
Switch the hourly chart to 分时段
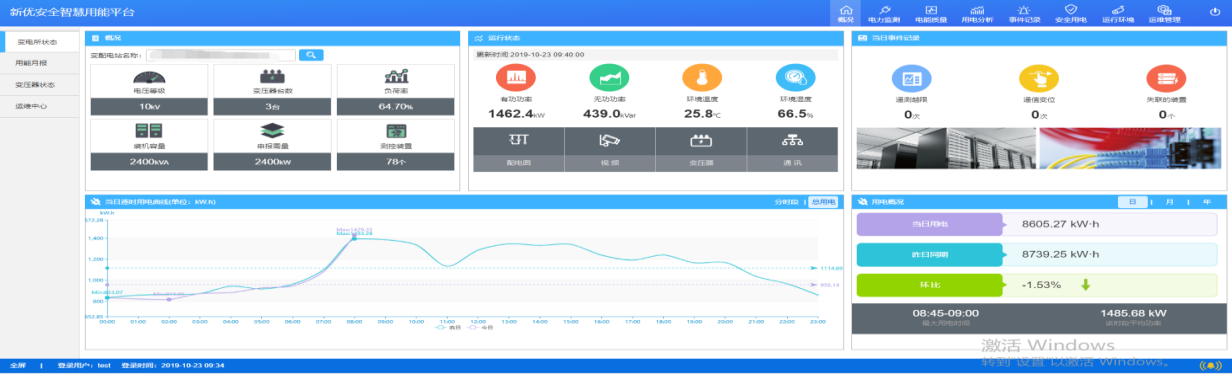(786, 202)
